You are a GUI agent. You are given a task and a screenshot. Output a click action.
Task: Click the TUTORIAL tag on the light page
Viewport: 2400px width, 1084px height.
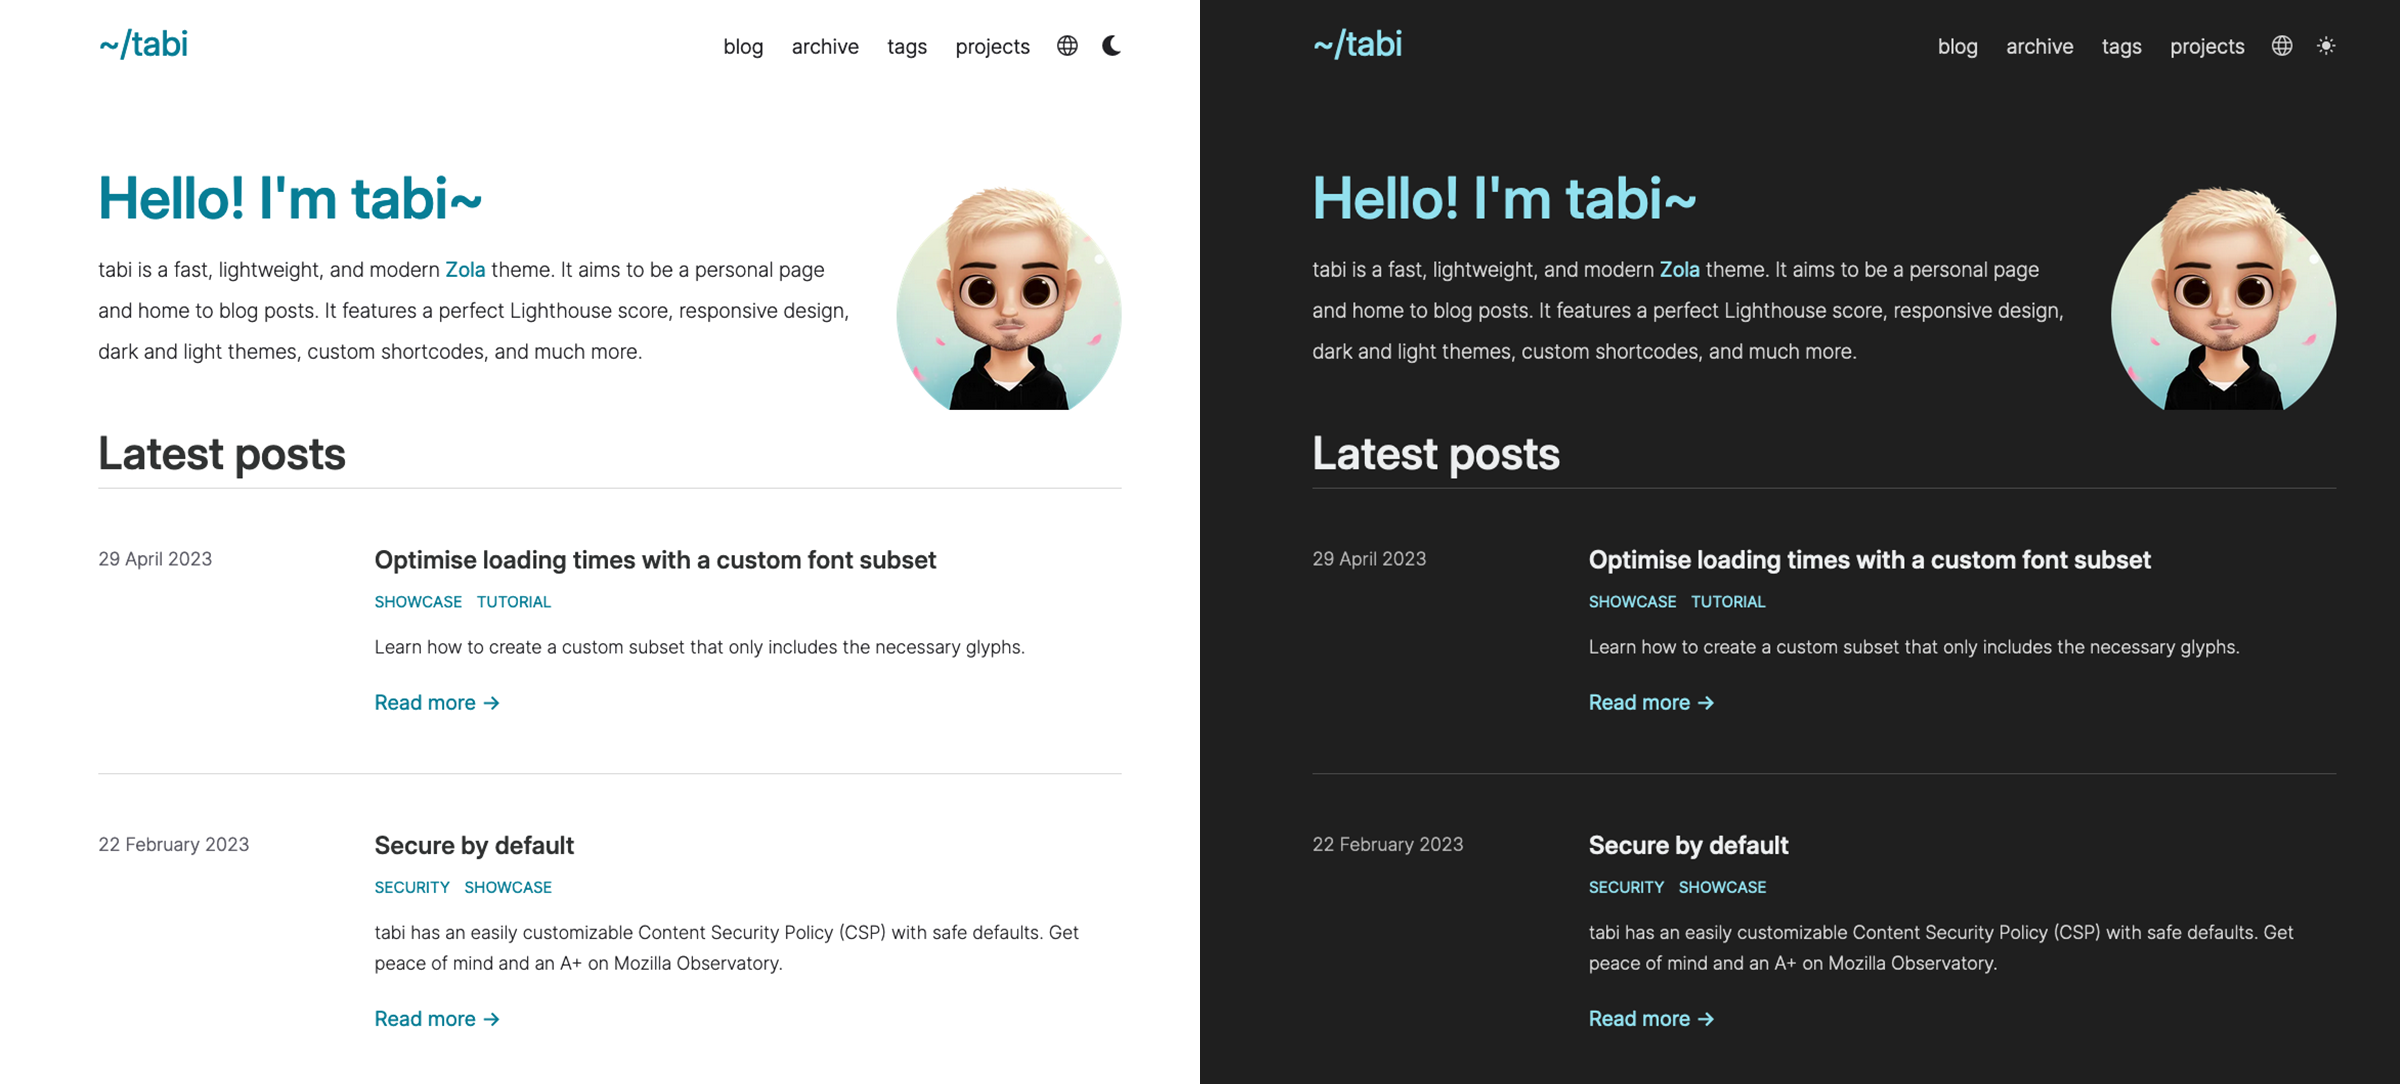click(x=513, y=602)
